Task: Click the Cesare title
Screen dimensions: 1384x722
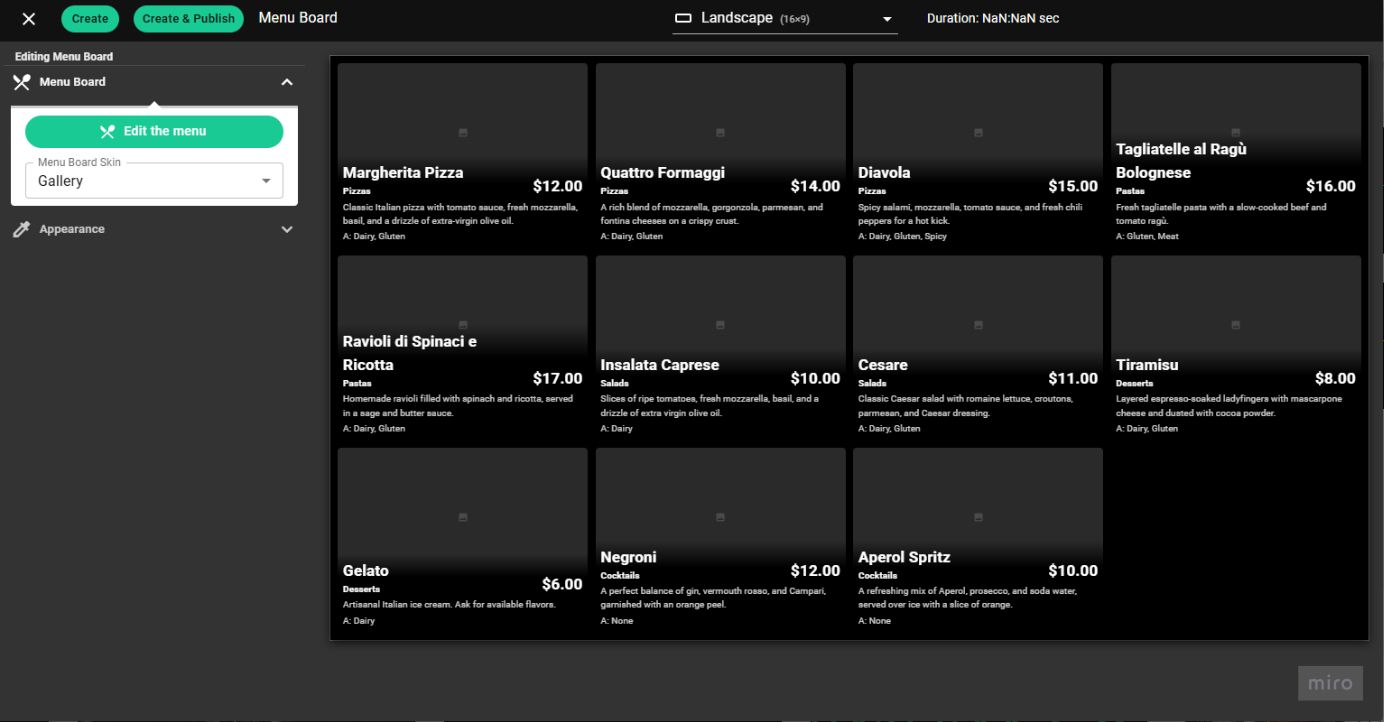Action: coord(883,365)
